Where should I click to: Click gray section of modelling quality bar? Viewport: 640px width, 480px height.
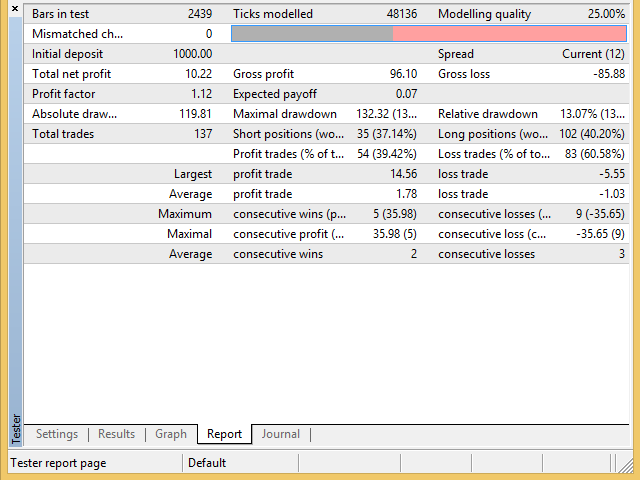[312, 33]
